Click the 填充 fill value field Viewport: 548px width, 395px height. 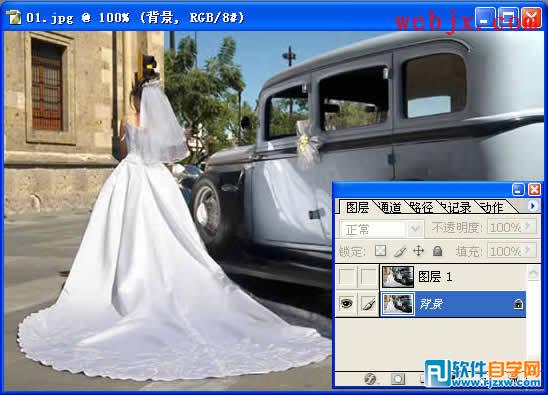pos(512,251)
